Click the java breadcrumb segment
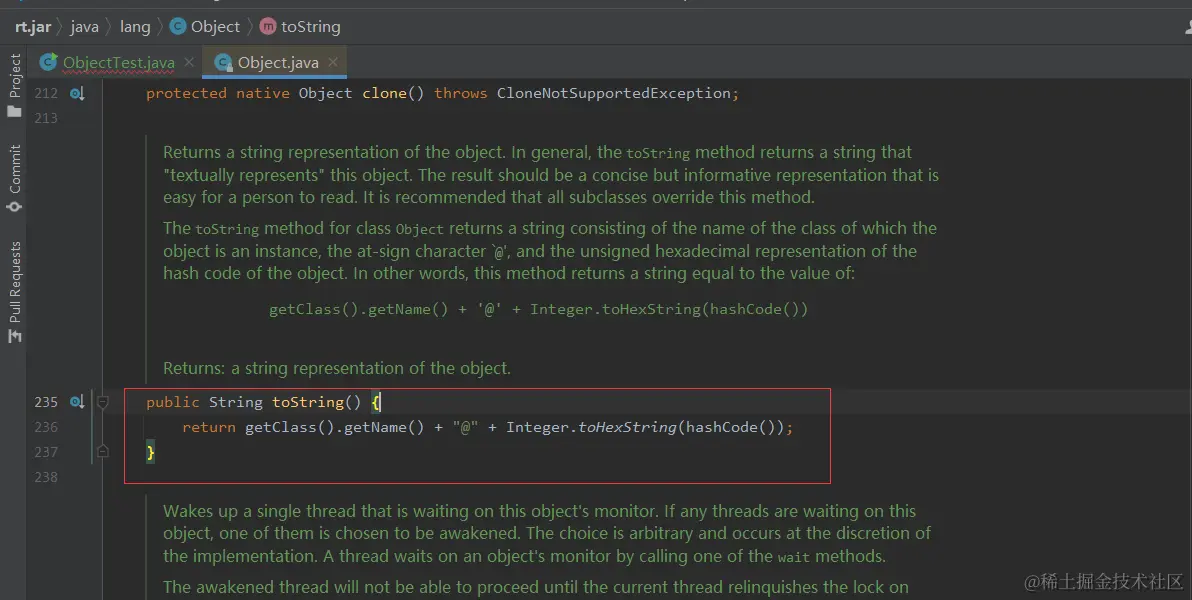The height and width of the screenshot is (600, 1192). [84, 27]
